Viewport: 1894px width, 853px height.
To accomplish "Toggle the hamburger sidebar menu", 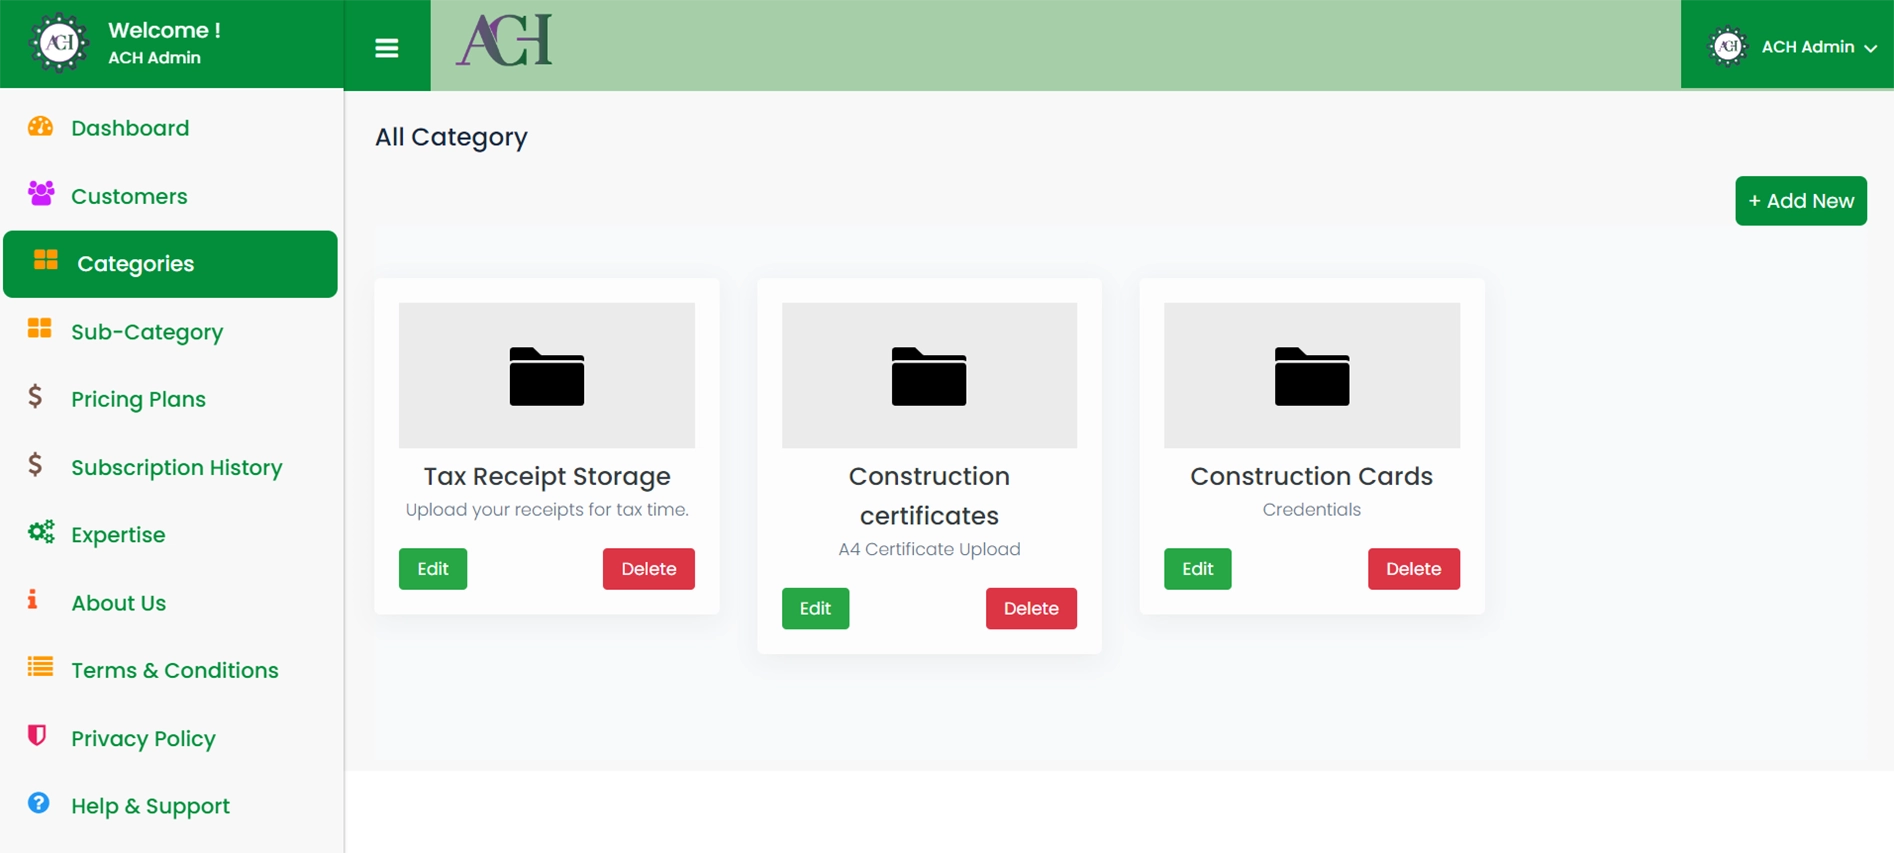I will 387,48.
